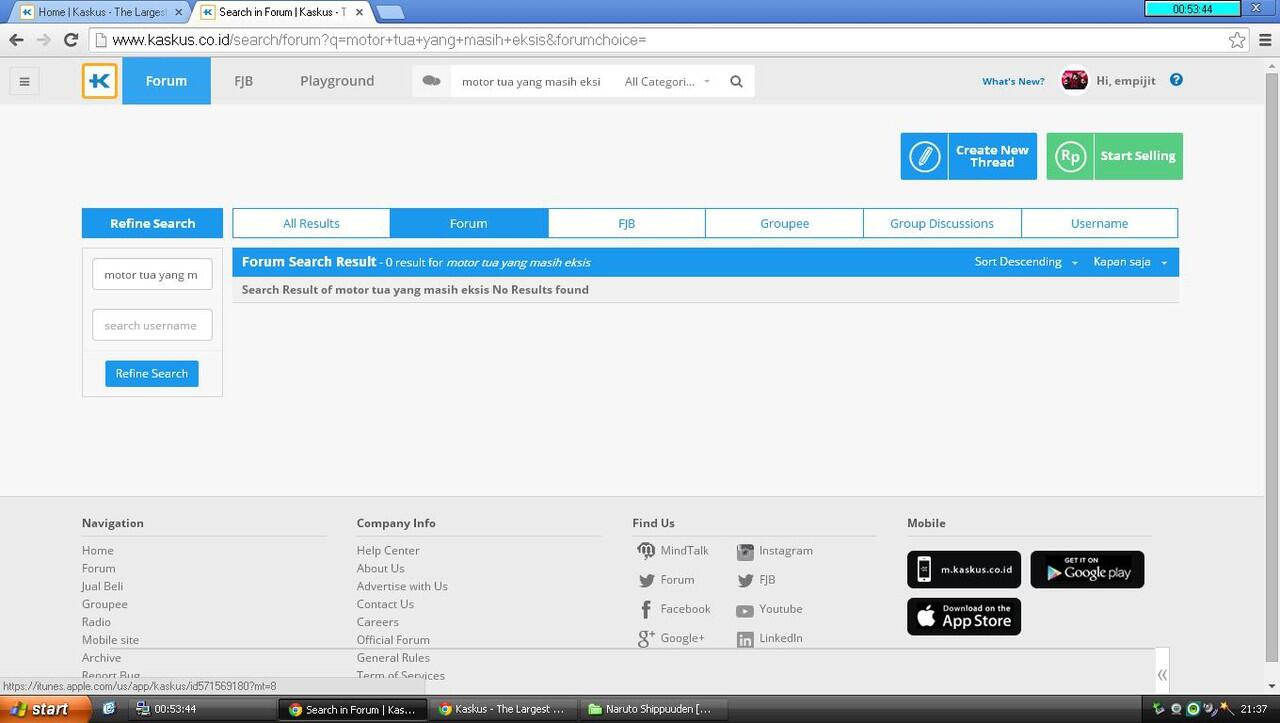
Task: Click the Google+ icon in footer
Action: click(x=646, y=639)
